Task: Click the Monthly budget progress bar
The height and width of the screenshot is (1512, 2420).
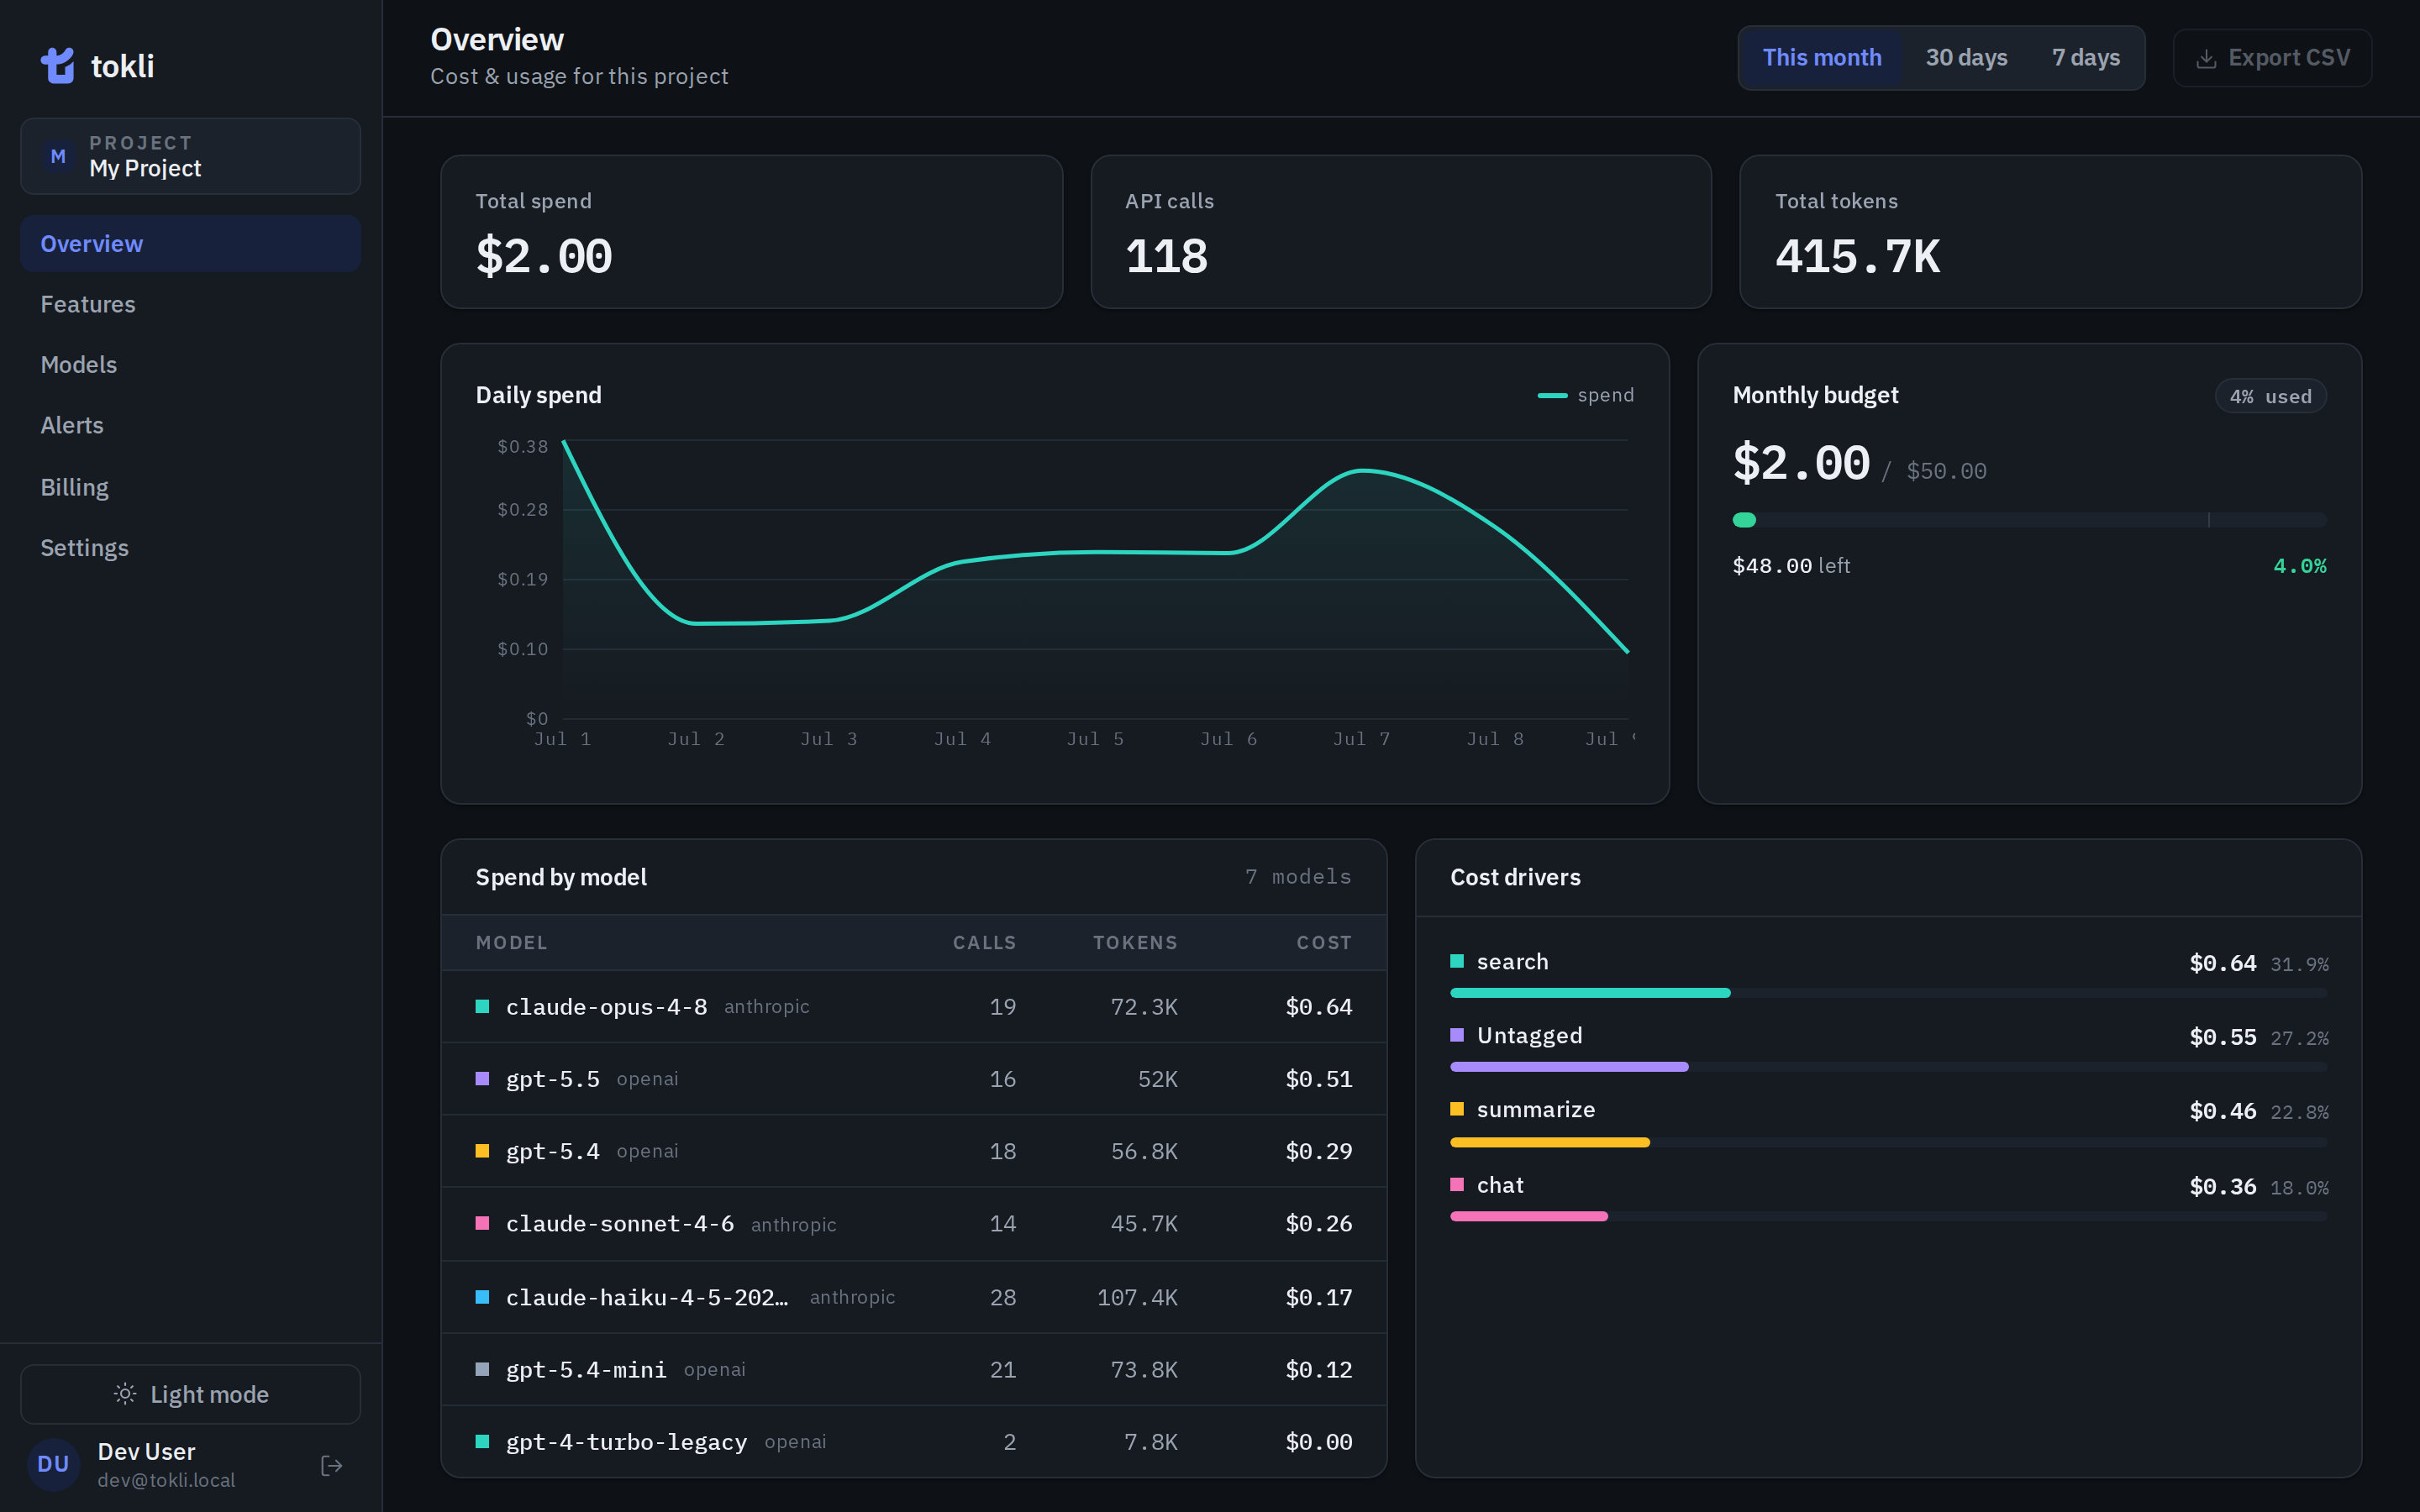Action: (2029, 520)
